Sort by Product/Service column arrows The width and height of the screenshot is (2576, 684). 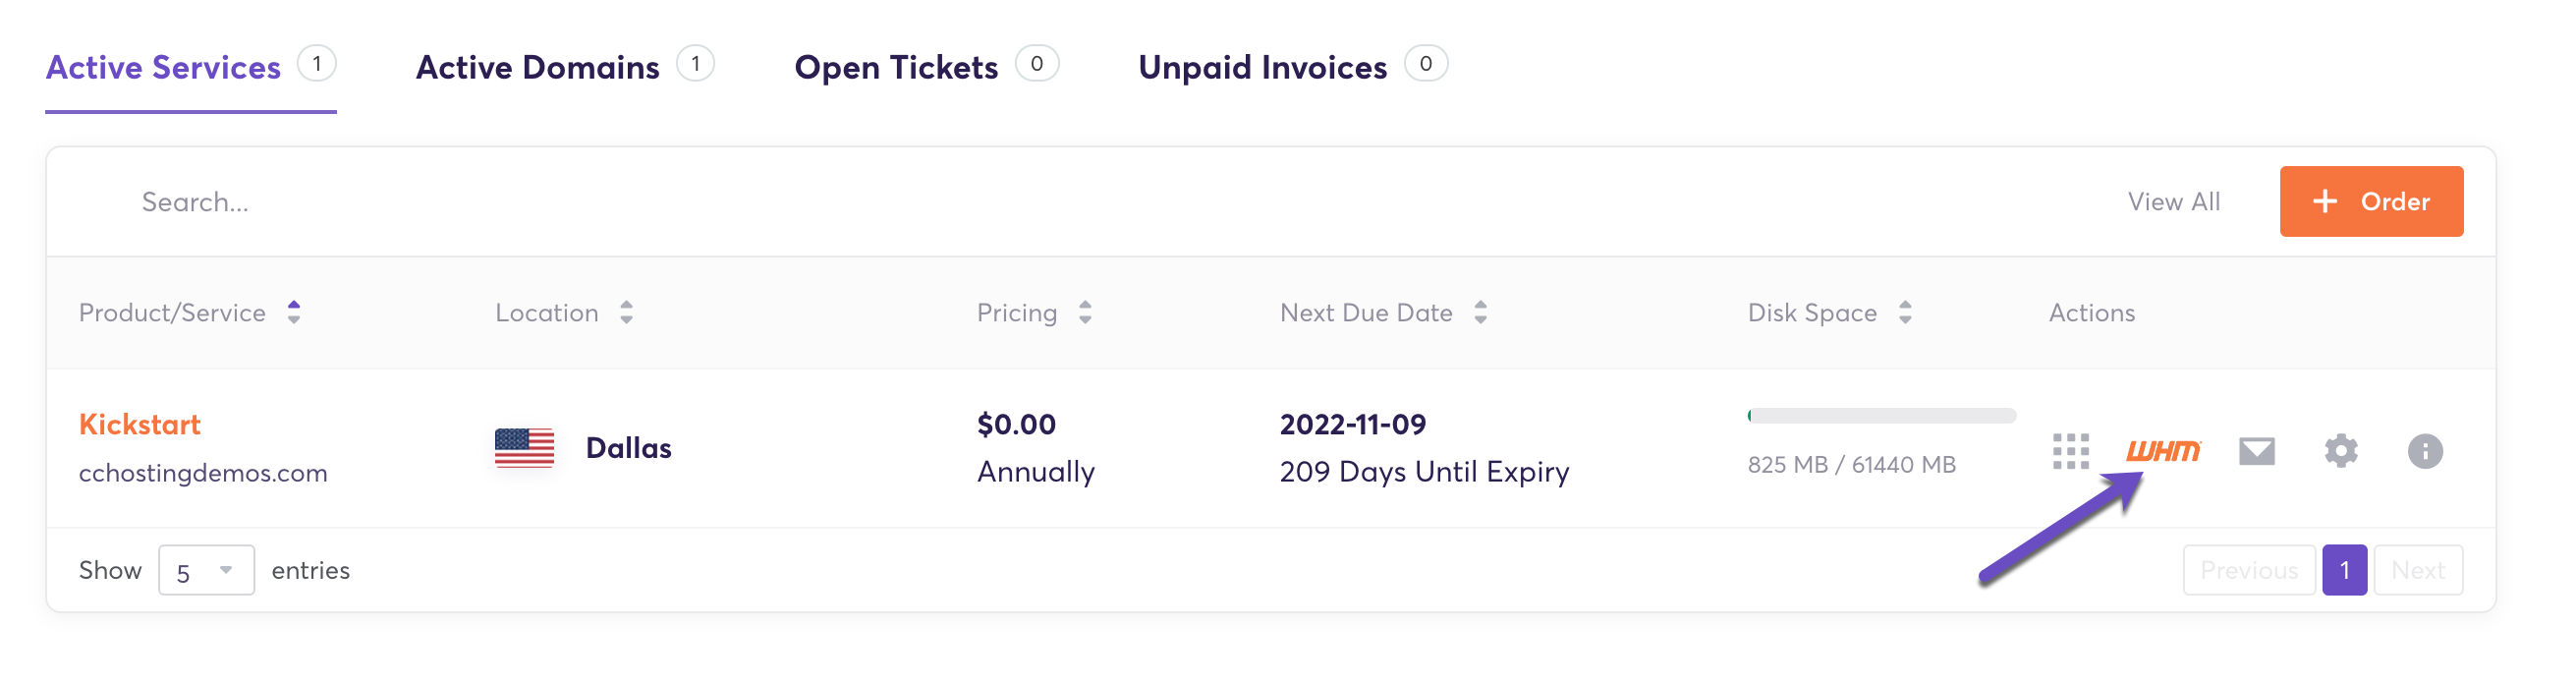click(294, 312)
